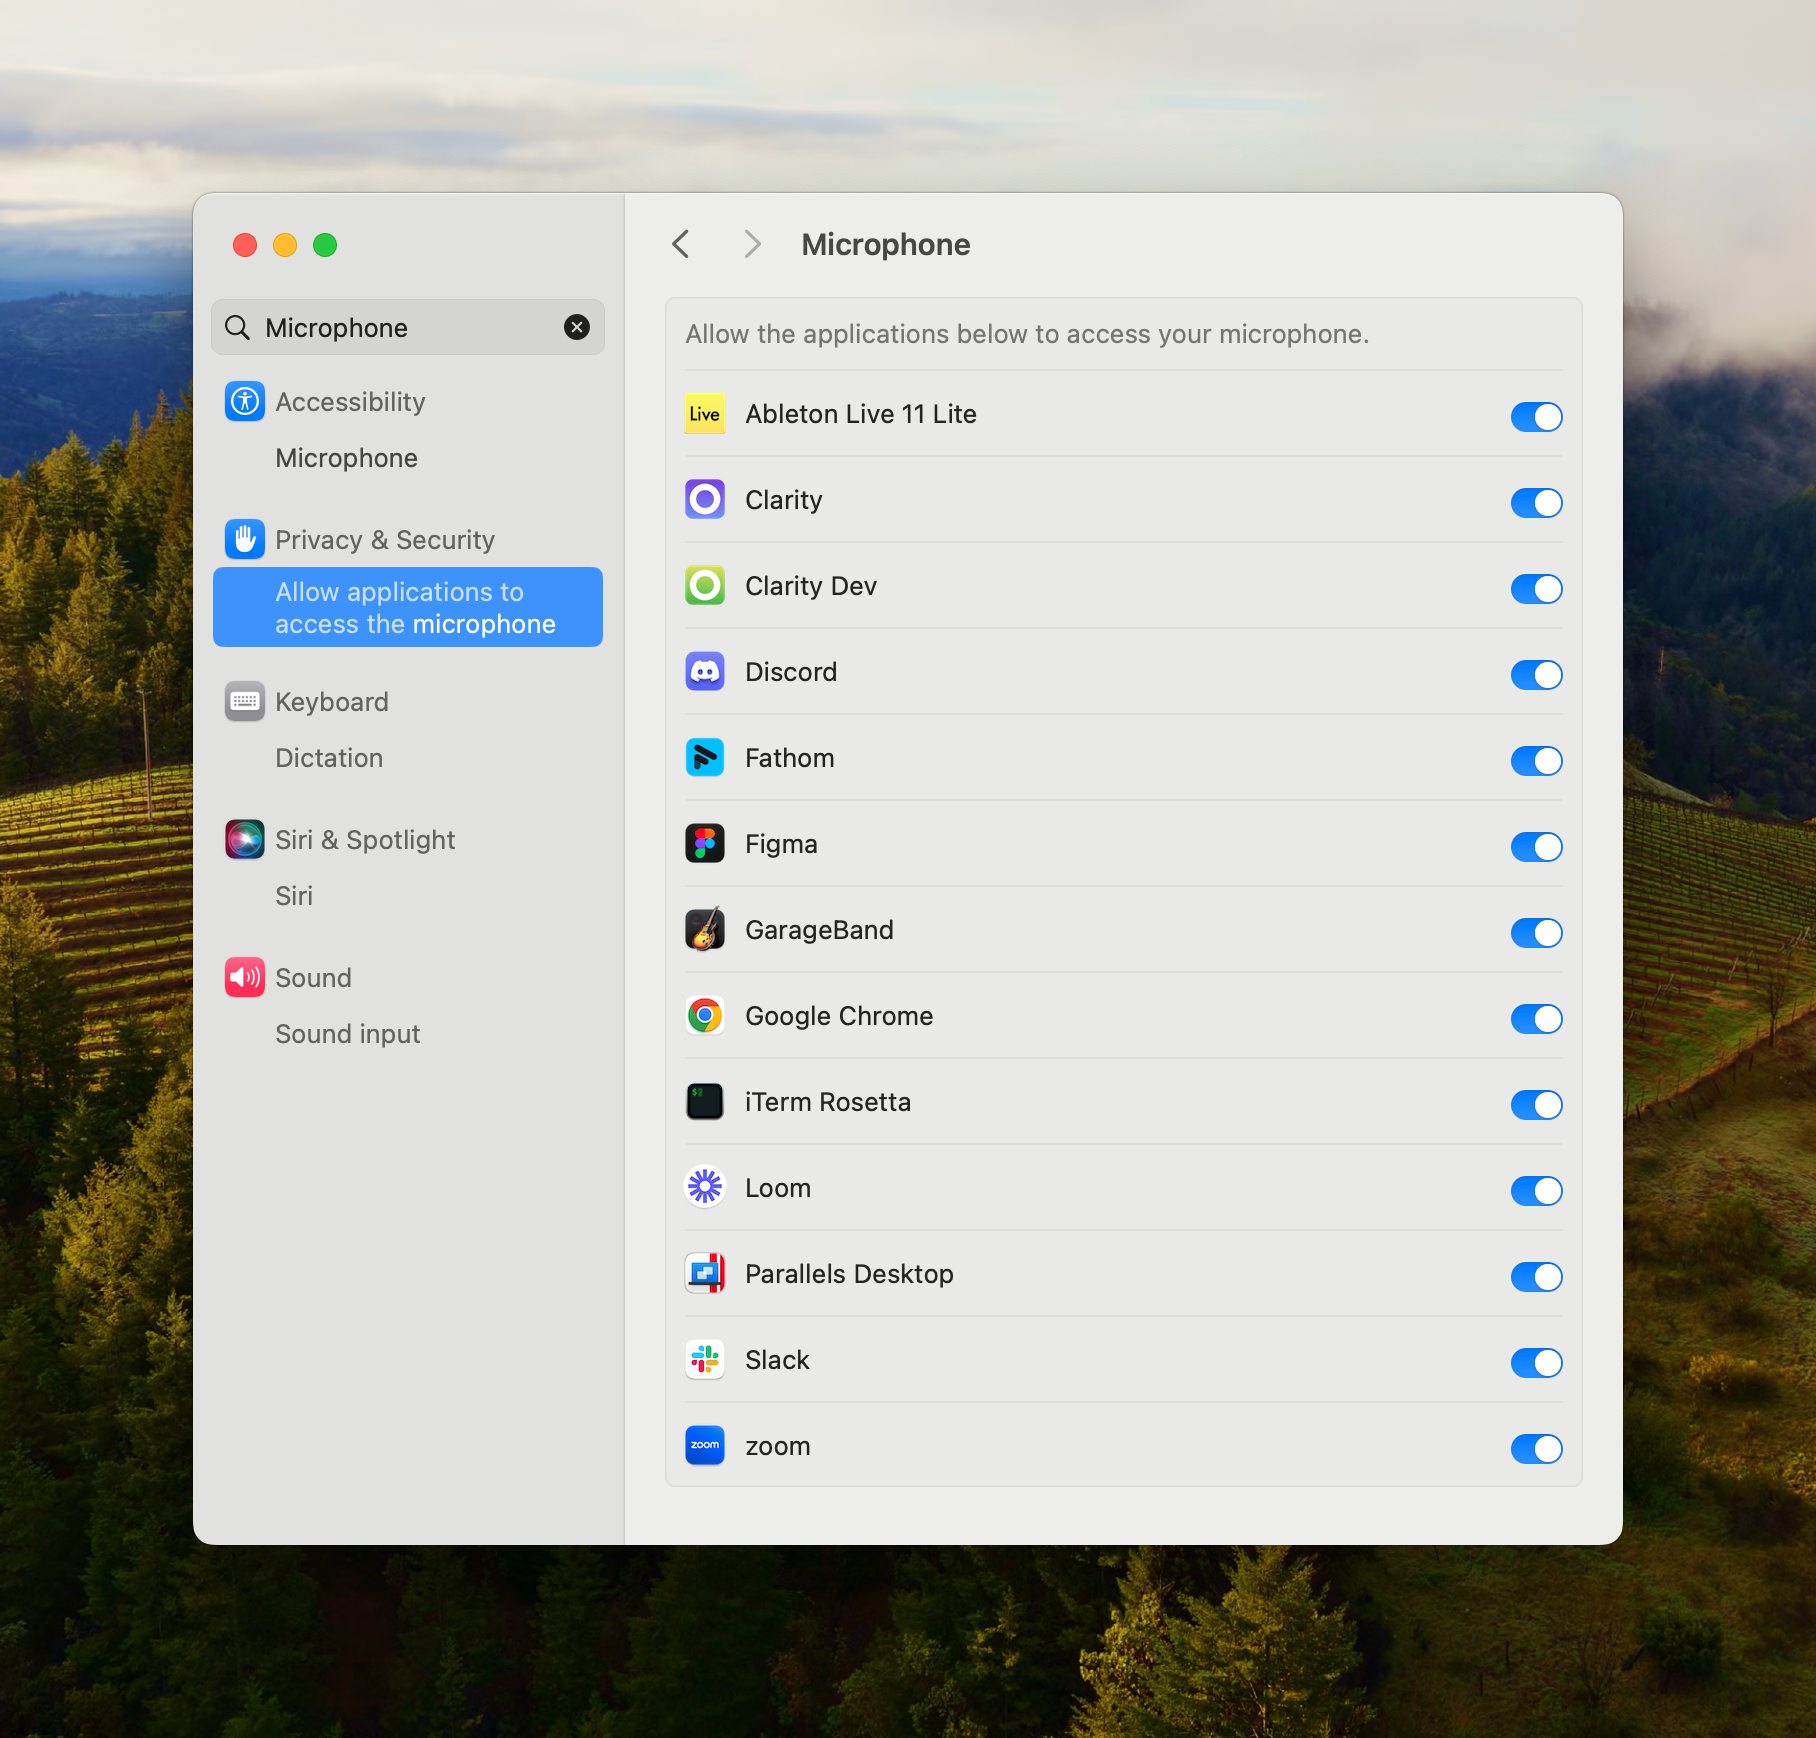Click the allow applications description text
This screenshot has height=1738, width=1816.
pos(1027,334)
